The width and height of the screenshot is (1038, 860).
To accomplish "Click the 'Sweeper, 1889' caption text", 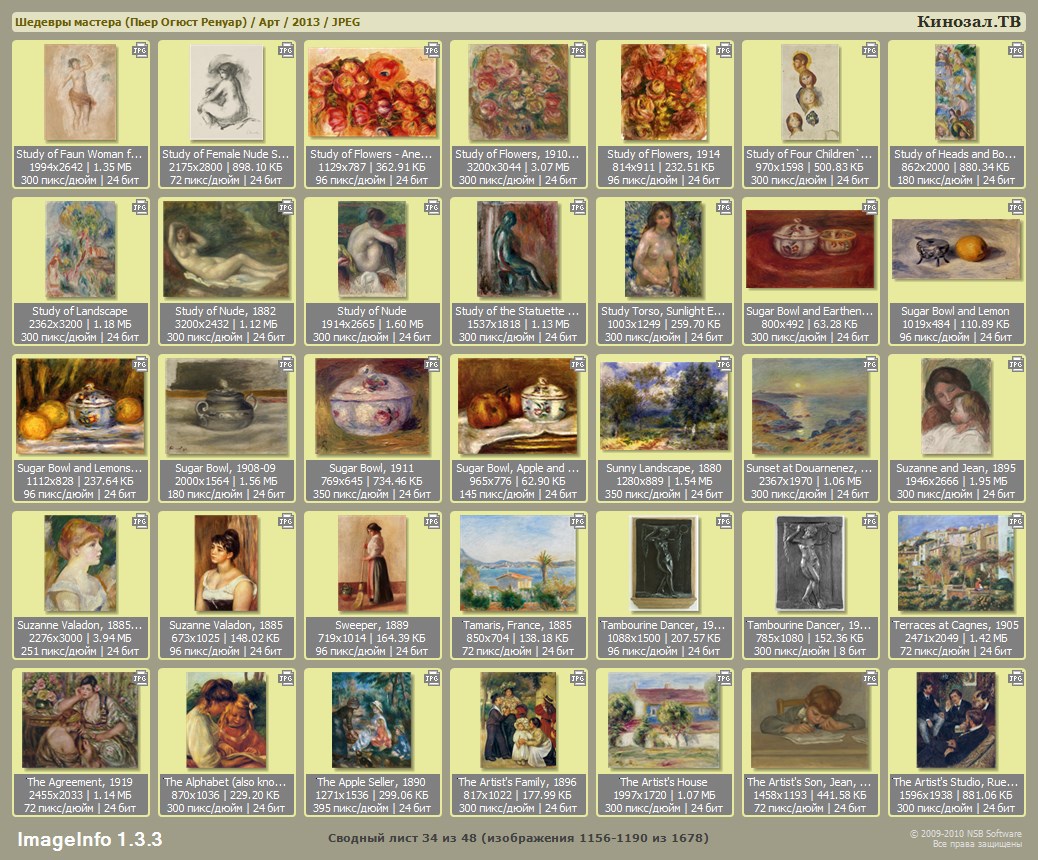I will pyautogui.click(x=372, y=625).
